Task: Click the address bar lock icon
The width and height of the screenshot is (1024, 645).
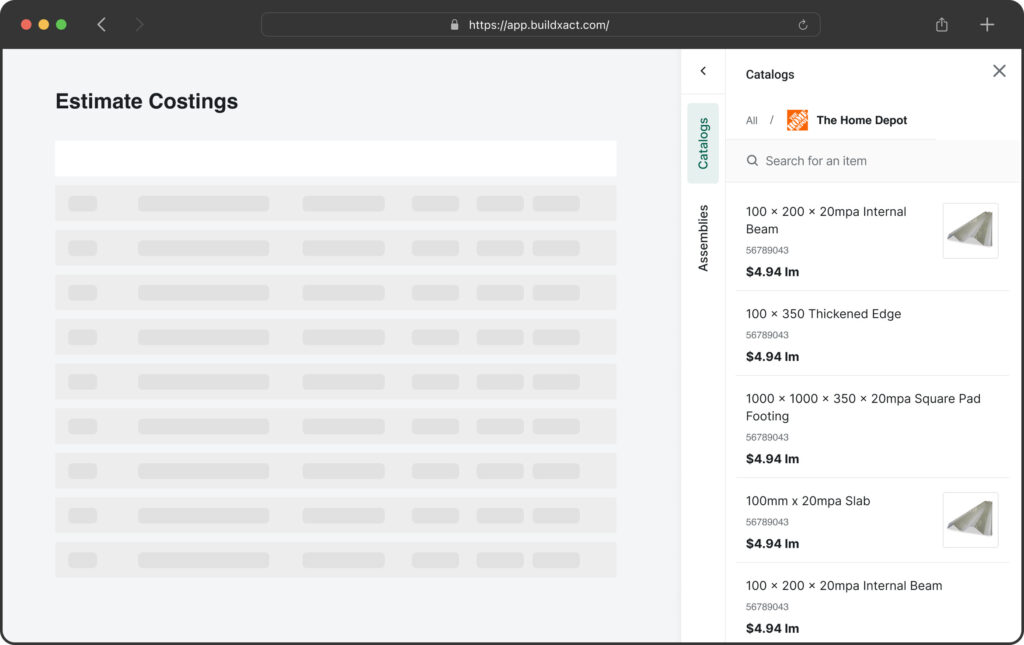Action: pyautogui.click(x=455, y=25)
